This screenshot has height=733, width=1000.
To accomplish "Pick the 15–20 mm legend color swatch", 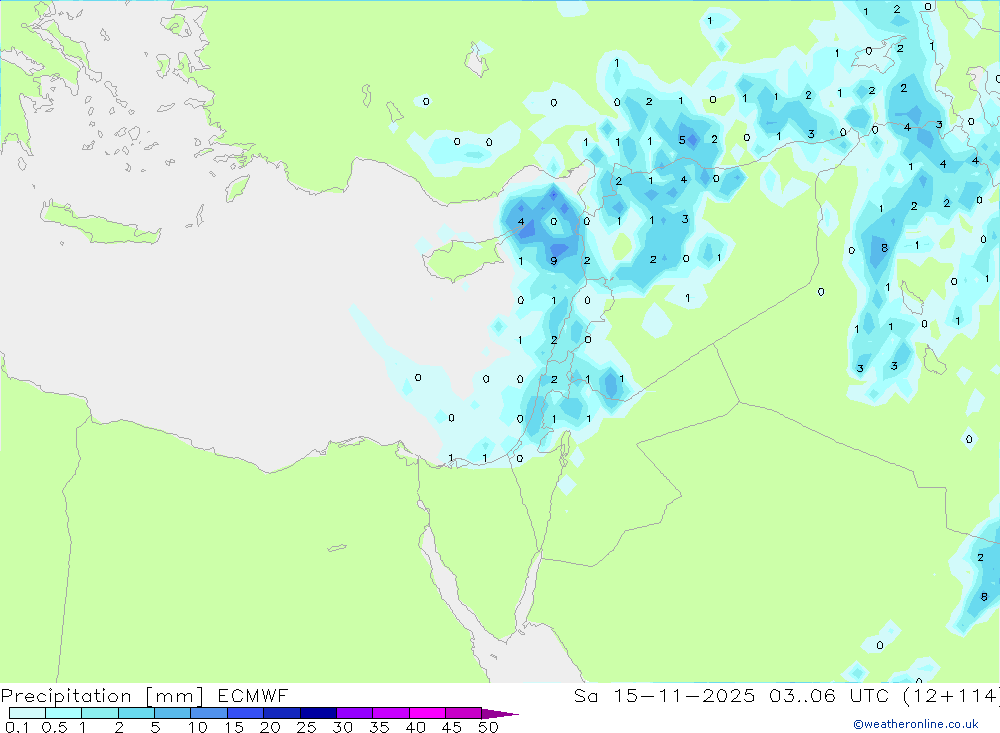I will pos(246,713).
